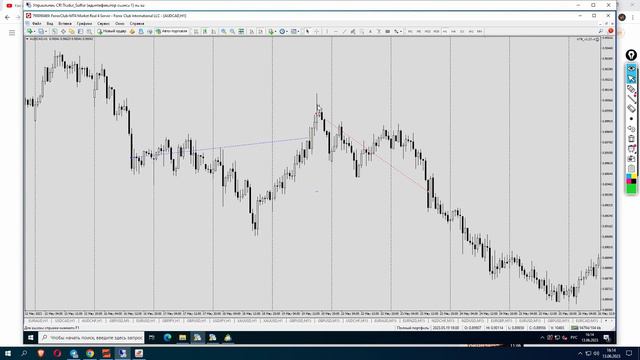640x360 pixels.
Task: Select the Vertical Line drawing tool
Action: point(327,31)
